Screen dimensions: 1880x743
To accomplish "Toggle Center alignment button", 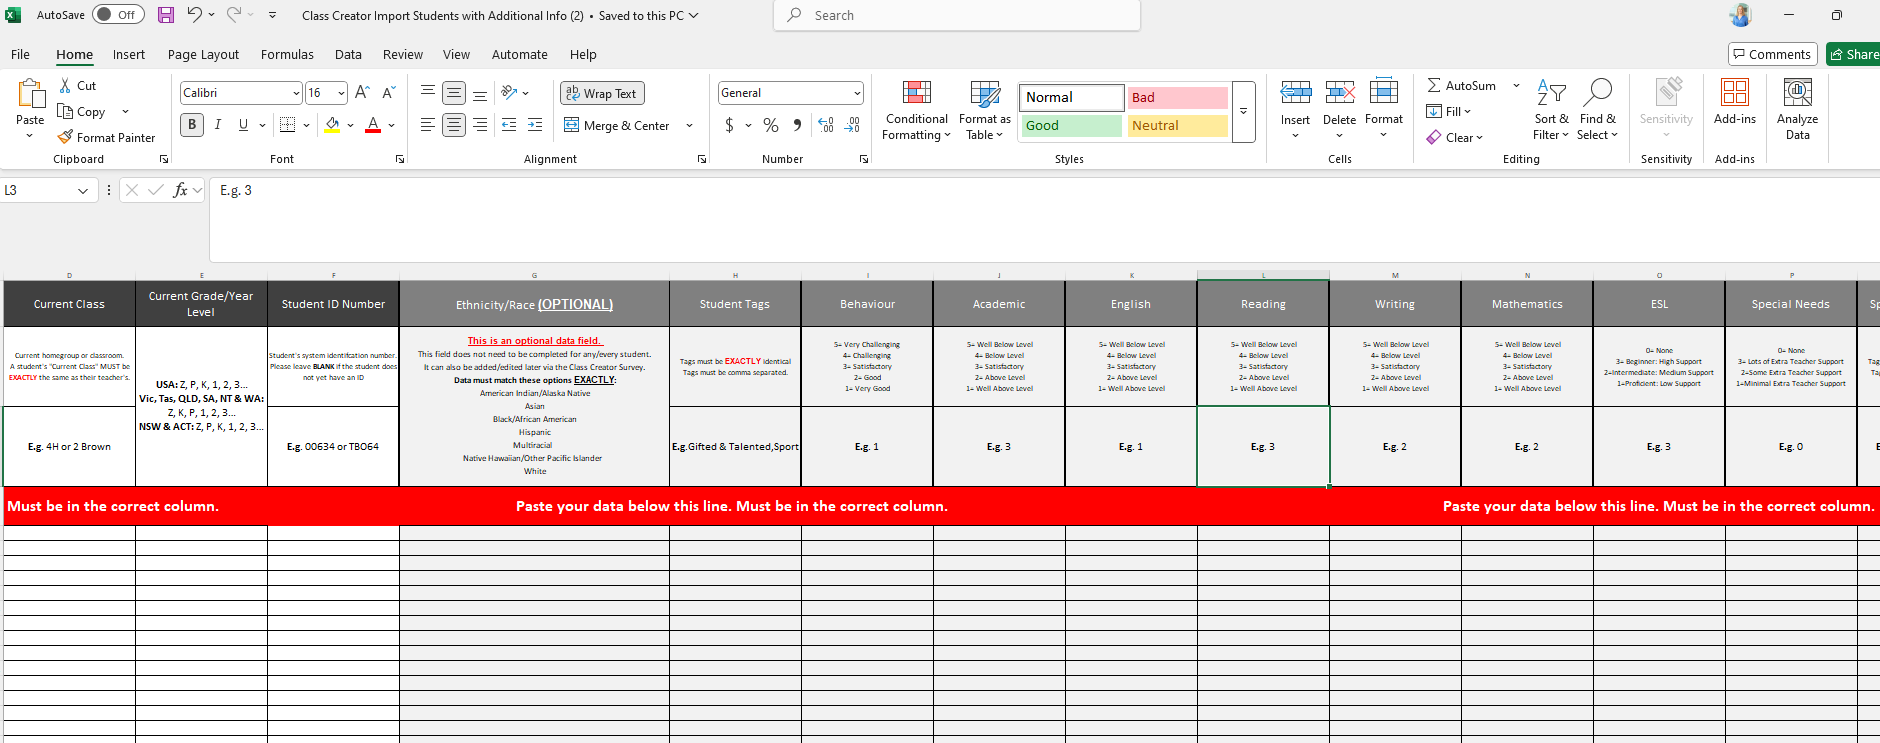I will (x=454, y=125).
